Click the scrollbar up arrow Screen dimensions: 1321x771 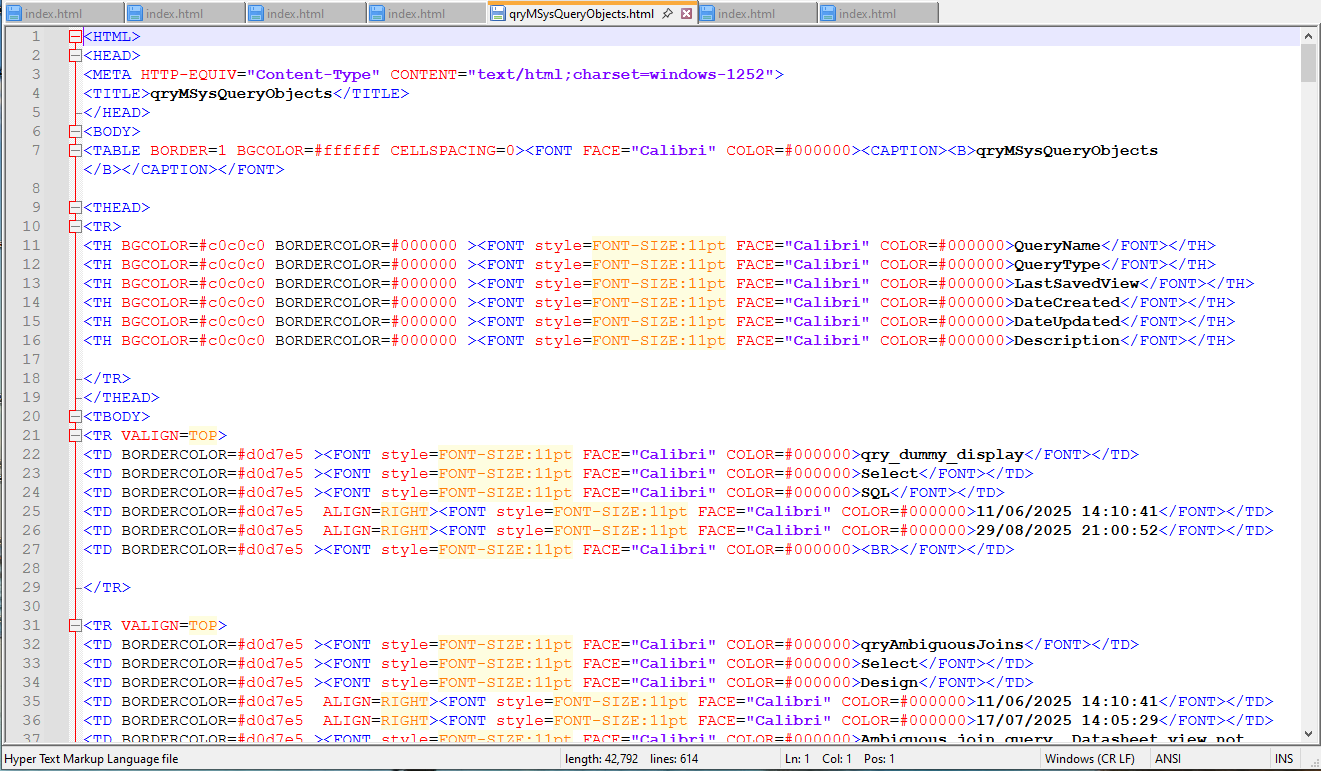[1308, 36]
